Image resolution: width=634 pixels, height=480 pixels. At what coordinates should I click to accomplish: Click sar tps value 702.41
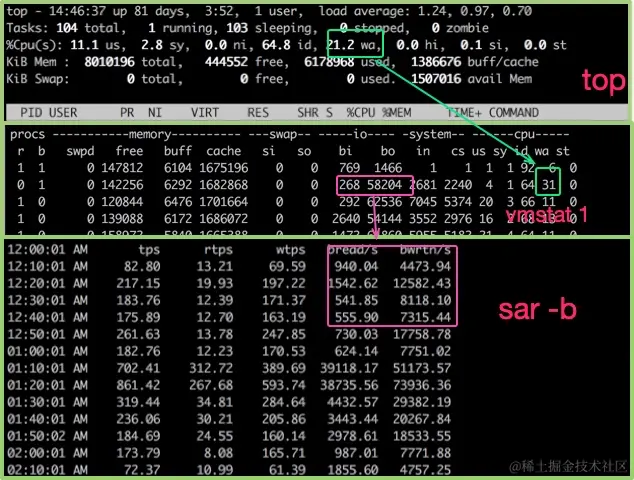click(x=138, y=368)
